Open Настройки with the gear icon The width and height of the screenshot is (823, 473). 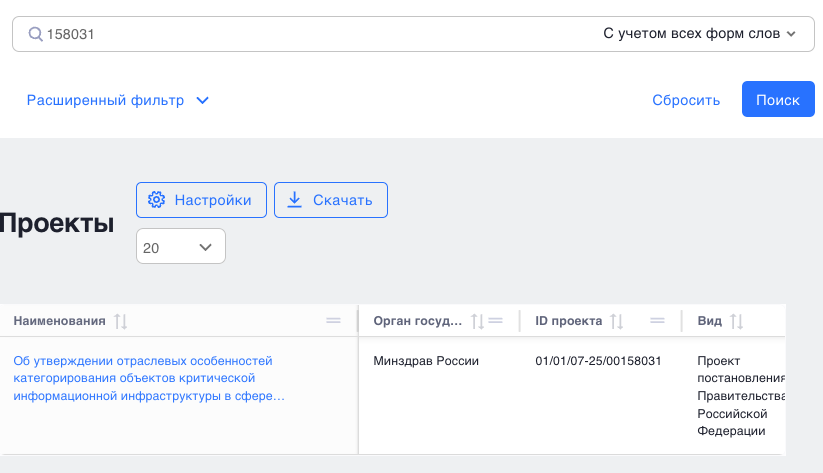pos(201,200)
